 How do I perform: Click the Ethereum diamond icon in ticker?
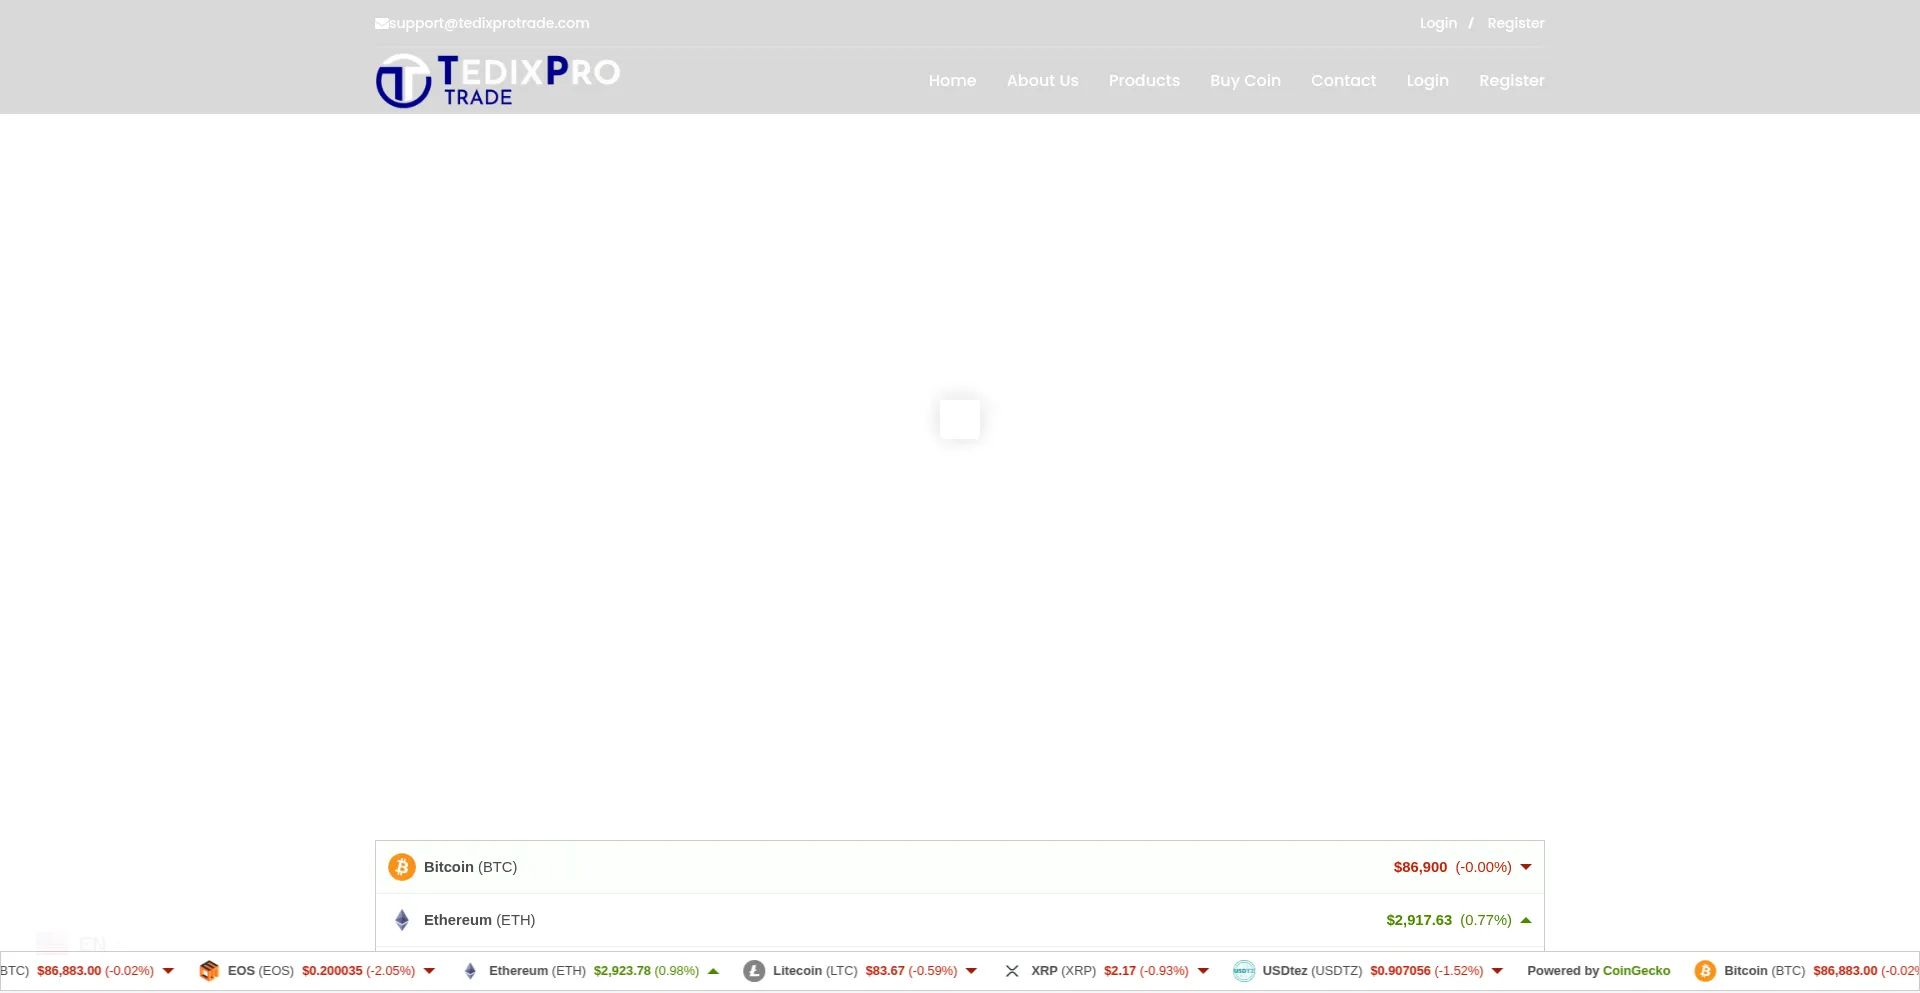(x=470, y=971)
